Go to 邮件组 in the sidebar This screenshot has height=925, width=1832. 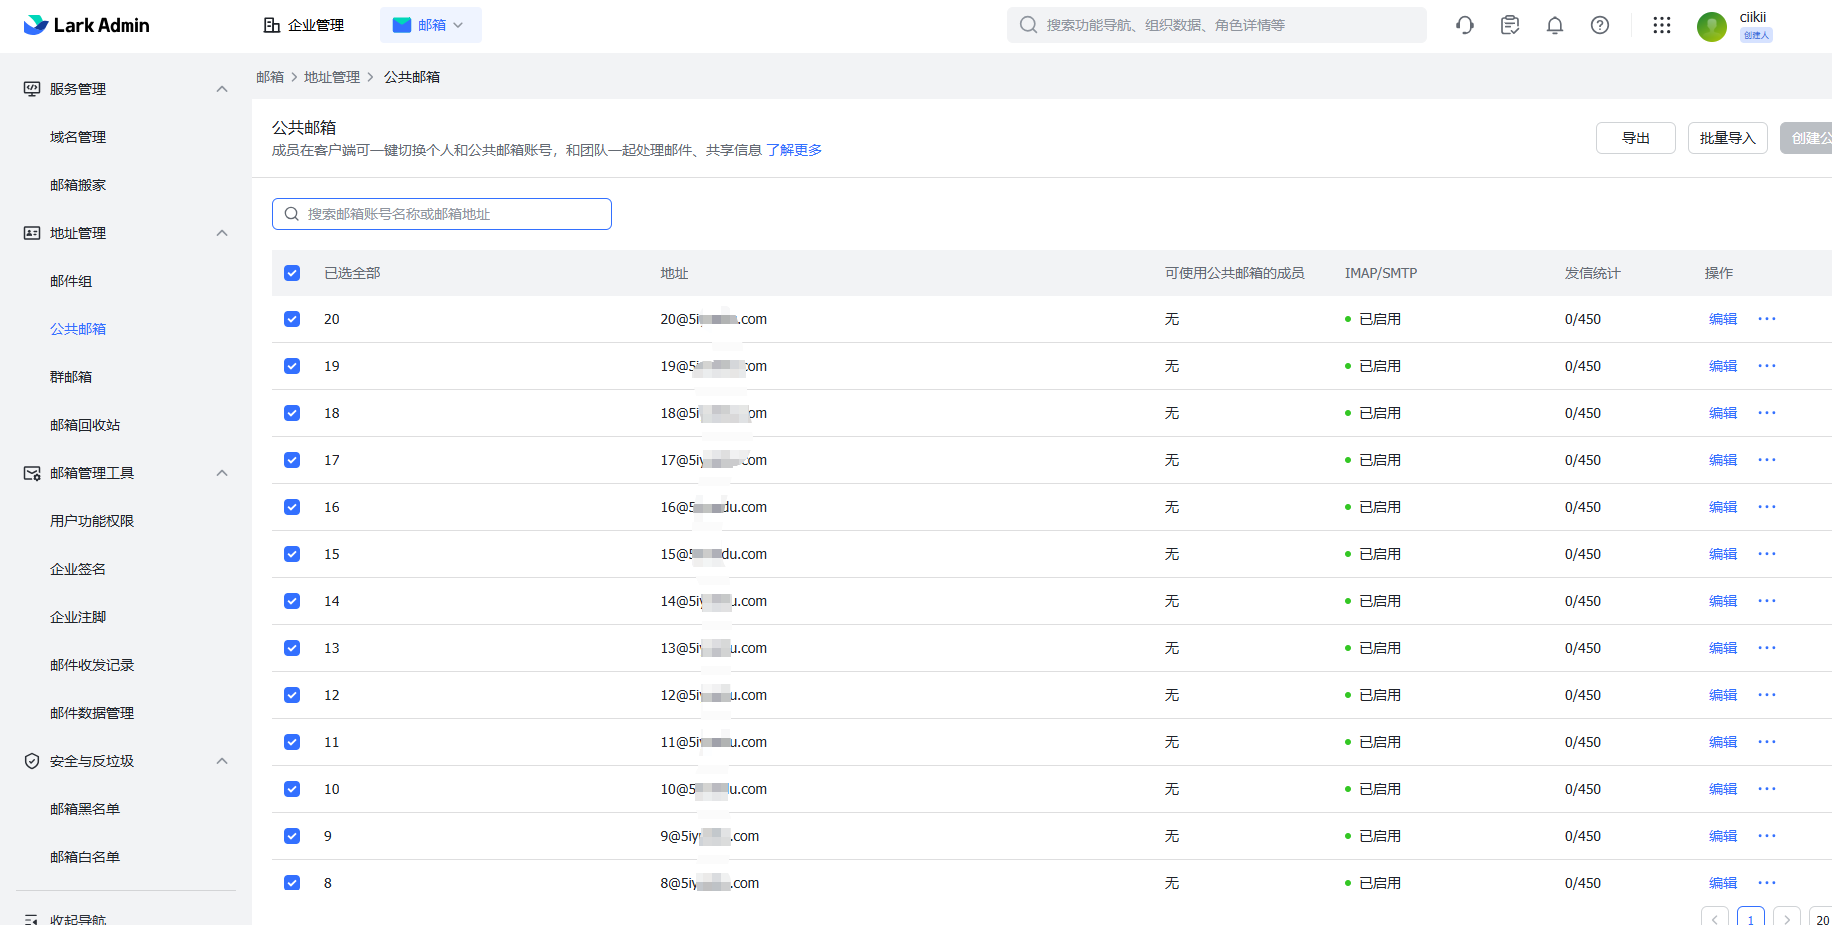point(71,281)
